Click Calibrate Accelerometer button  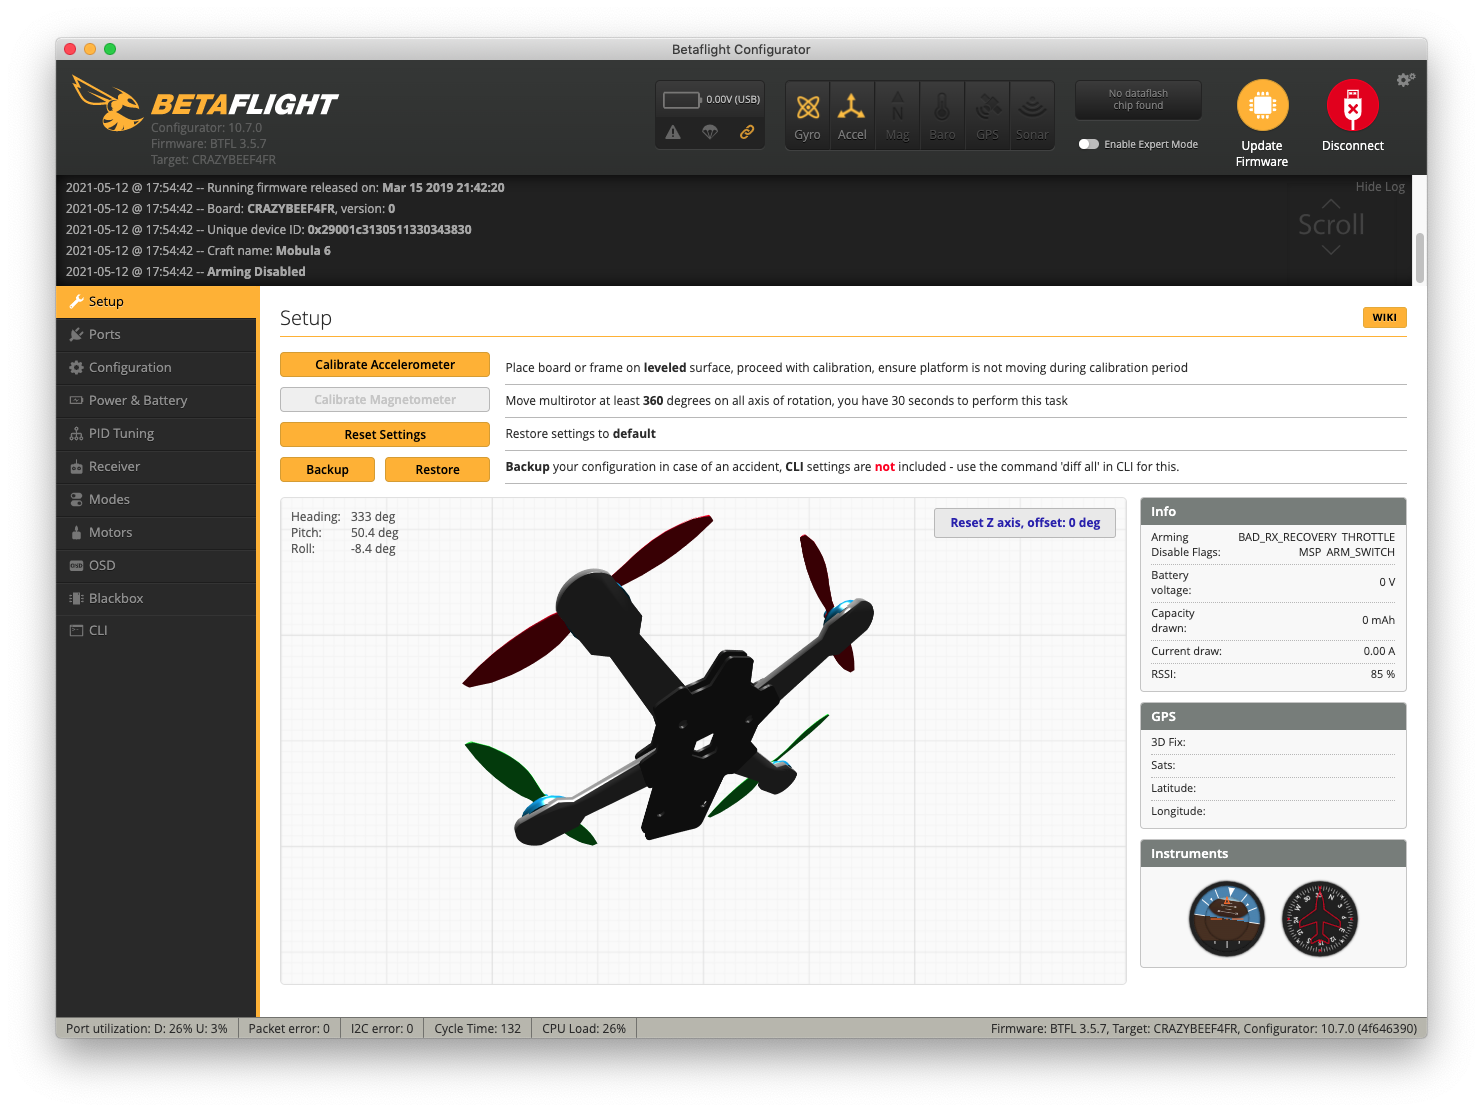[x=385, y=365]
